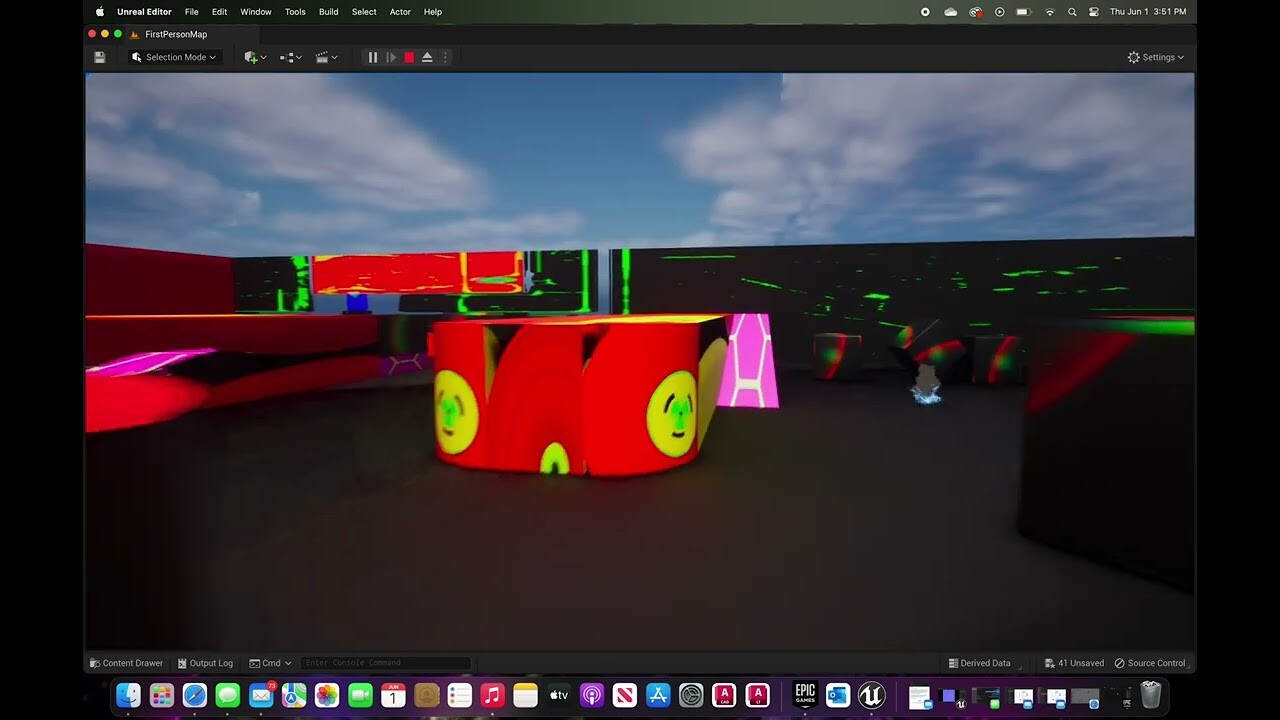The height and width of the screenshot is (720, 1280).
Task: Open the Selection Mode dropdown
Action: point(173,57)
